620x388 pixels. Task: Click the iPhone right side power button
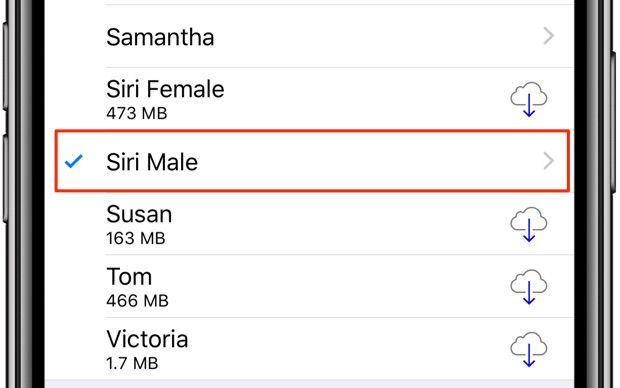[613, 123]
